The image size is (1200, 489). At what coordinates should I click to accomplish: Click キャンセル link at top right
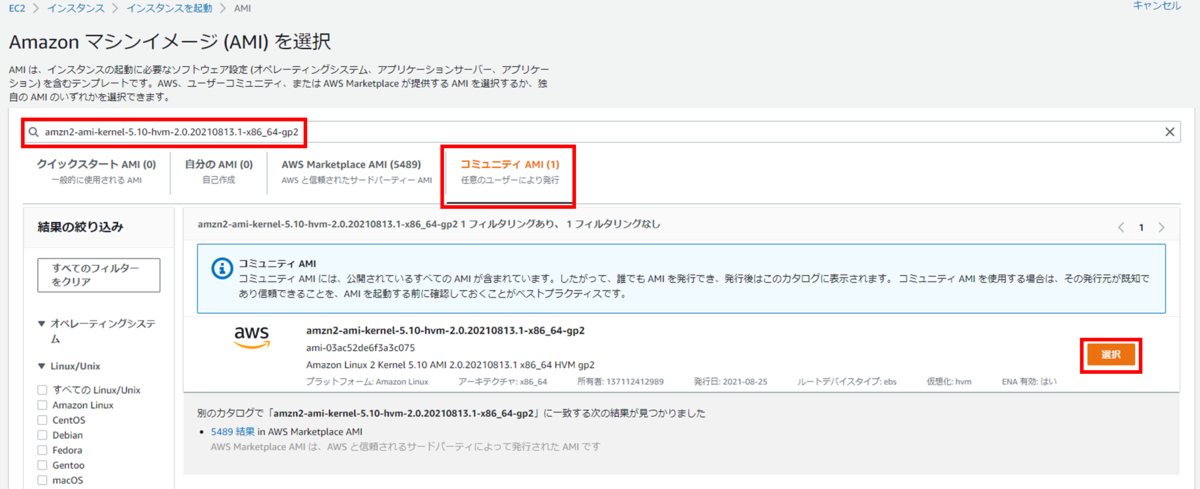1156,6
